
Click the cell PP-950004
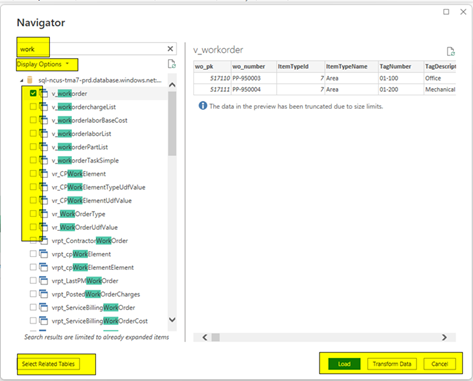[253, 89]
